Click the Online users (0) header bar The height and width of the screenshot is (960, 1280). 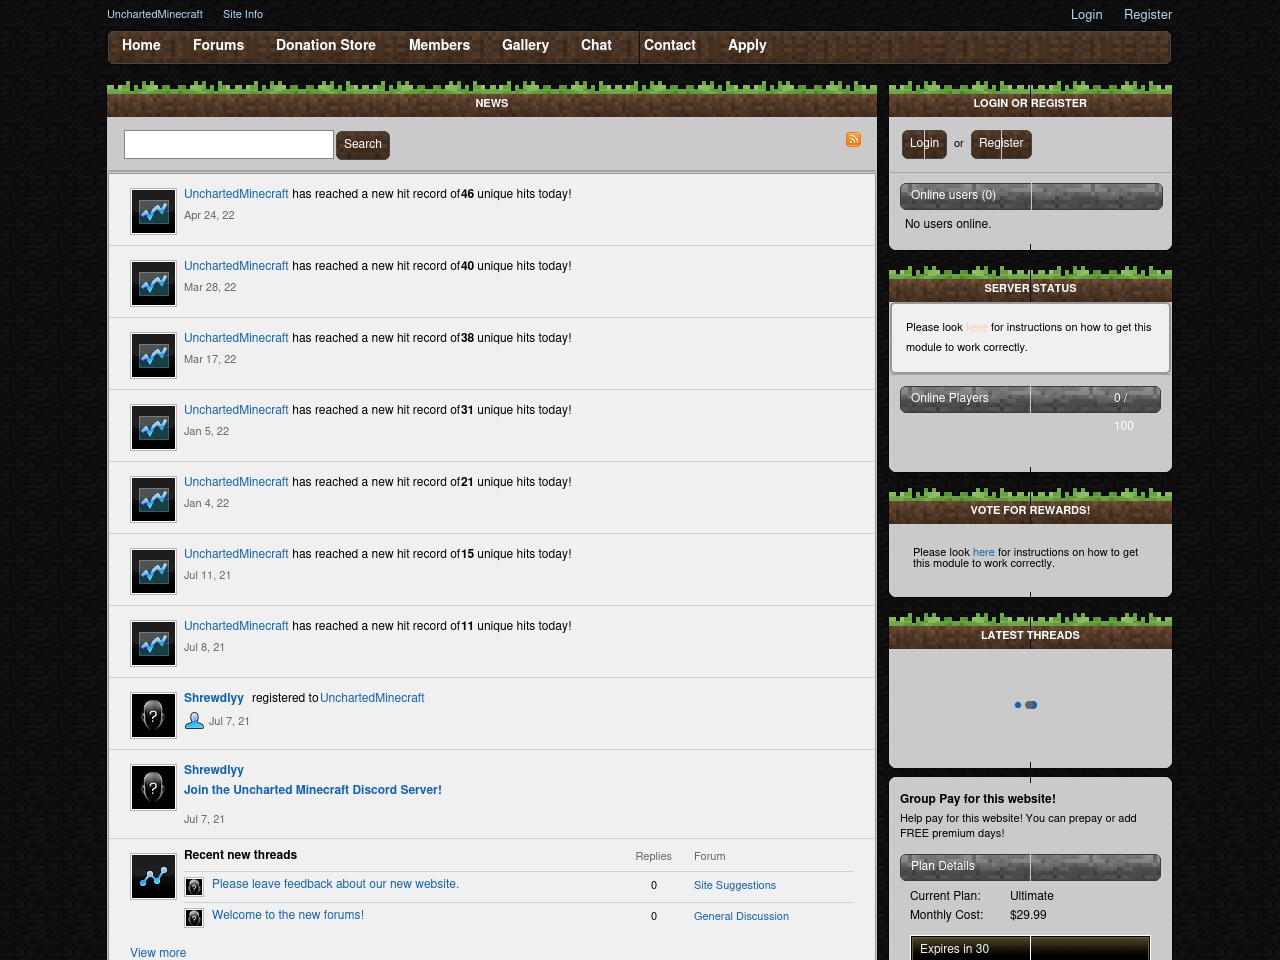[x=1031, y=196]
